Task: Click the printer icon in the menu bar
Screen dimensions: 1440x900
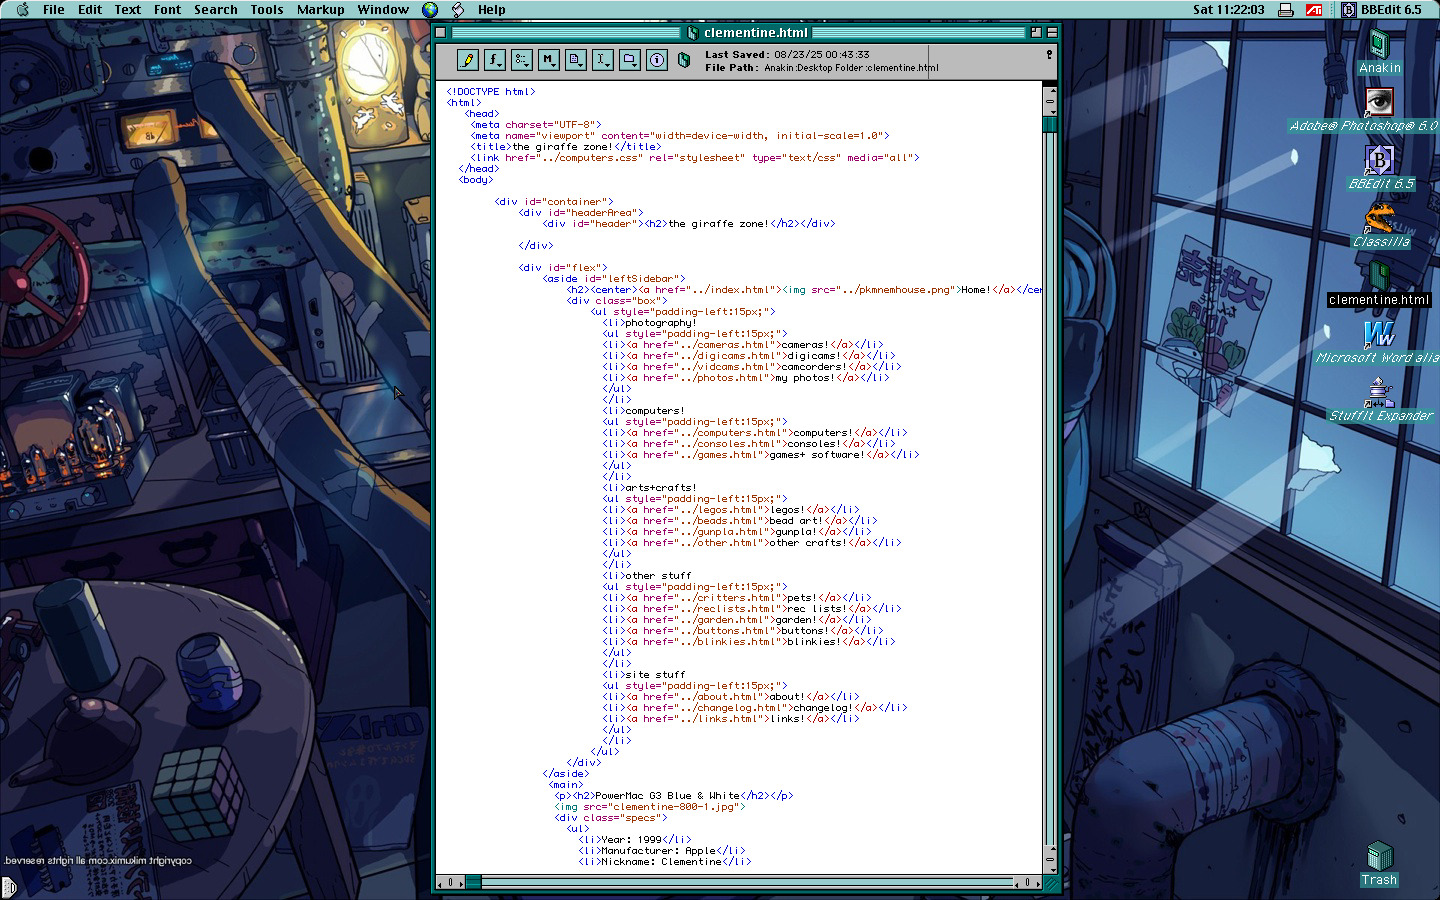Action: click(1286, 10)
